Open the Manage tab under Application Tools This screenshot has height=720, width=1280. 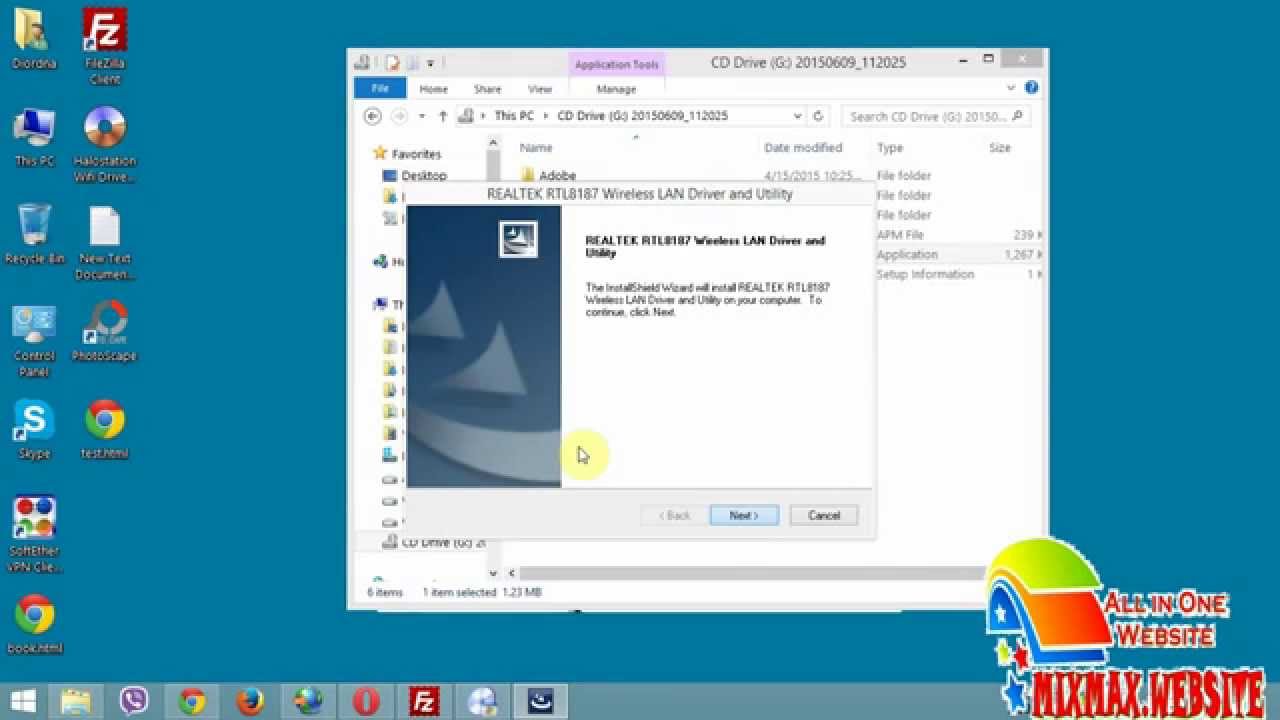pyautogui.click(x=616, y=89)
